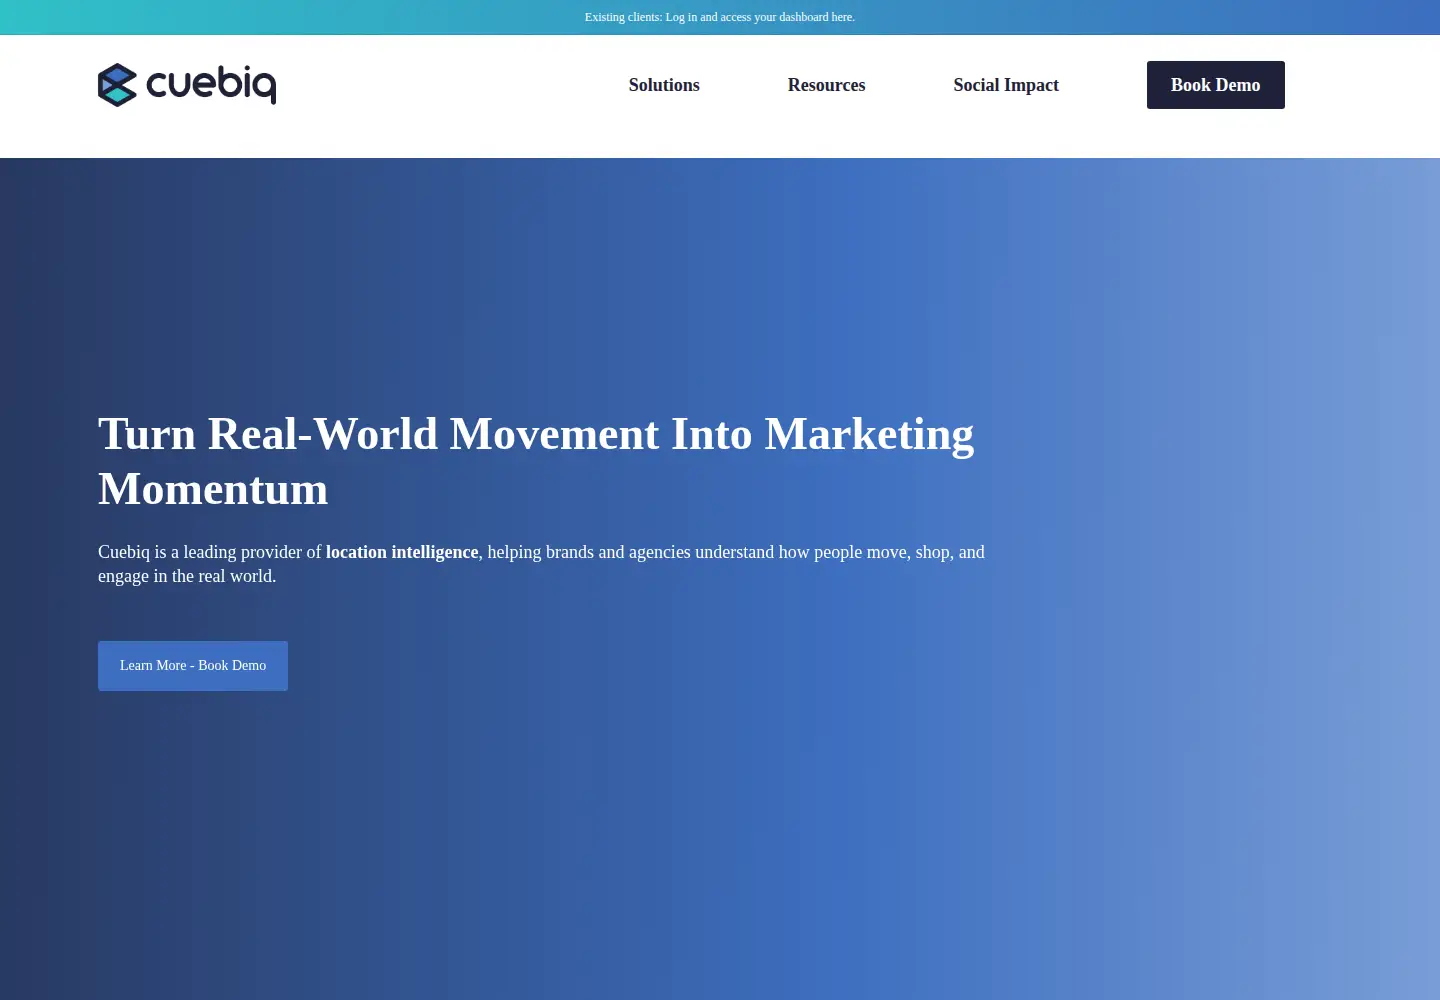Open the Resources menu
Viewport: 1440px width, 1000px height.
click(x=826, y=85)
